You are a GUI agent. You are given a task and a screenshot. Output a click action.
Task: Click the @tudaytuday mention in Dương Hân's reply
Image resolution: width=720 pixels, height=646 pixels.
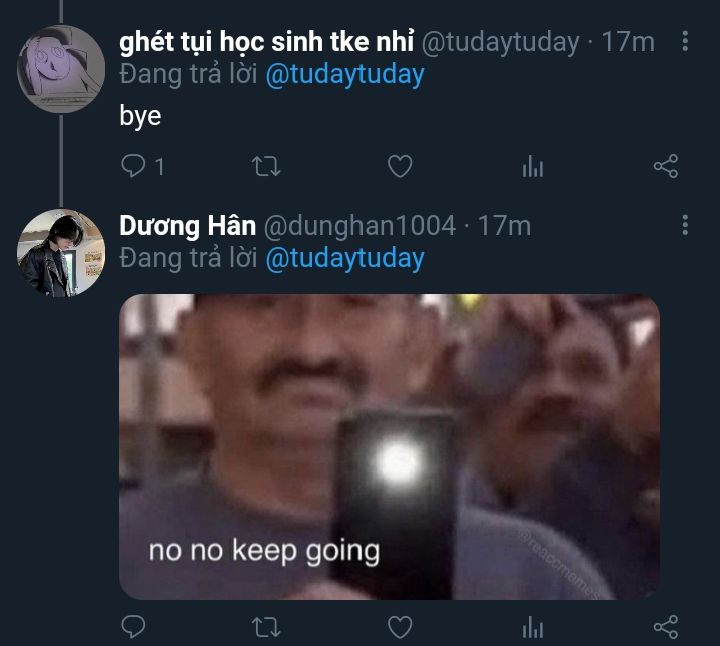pyautogui.click(x=344, y=258)
